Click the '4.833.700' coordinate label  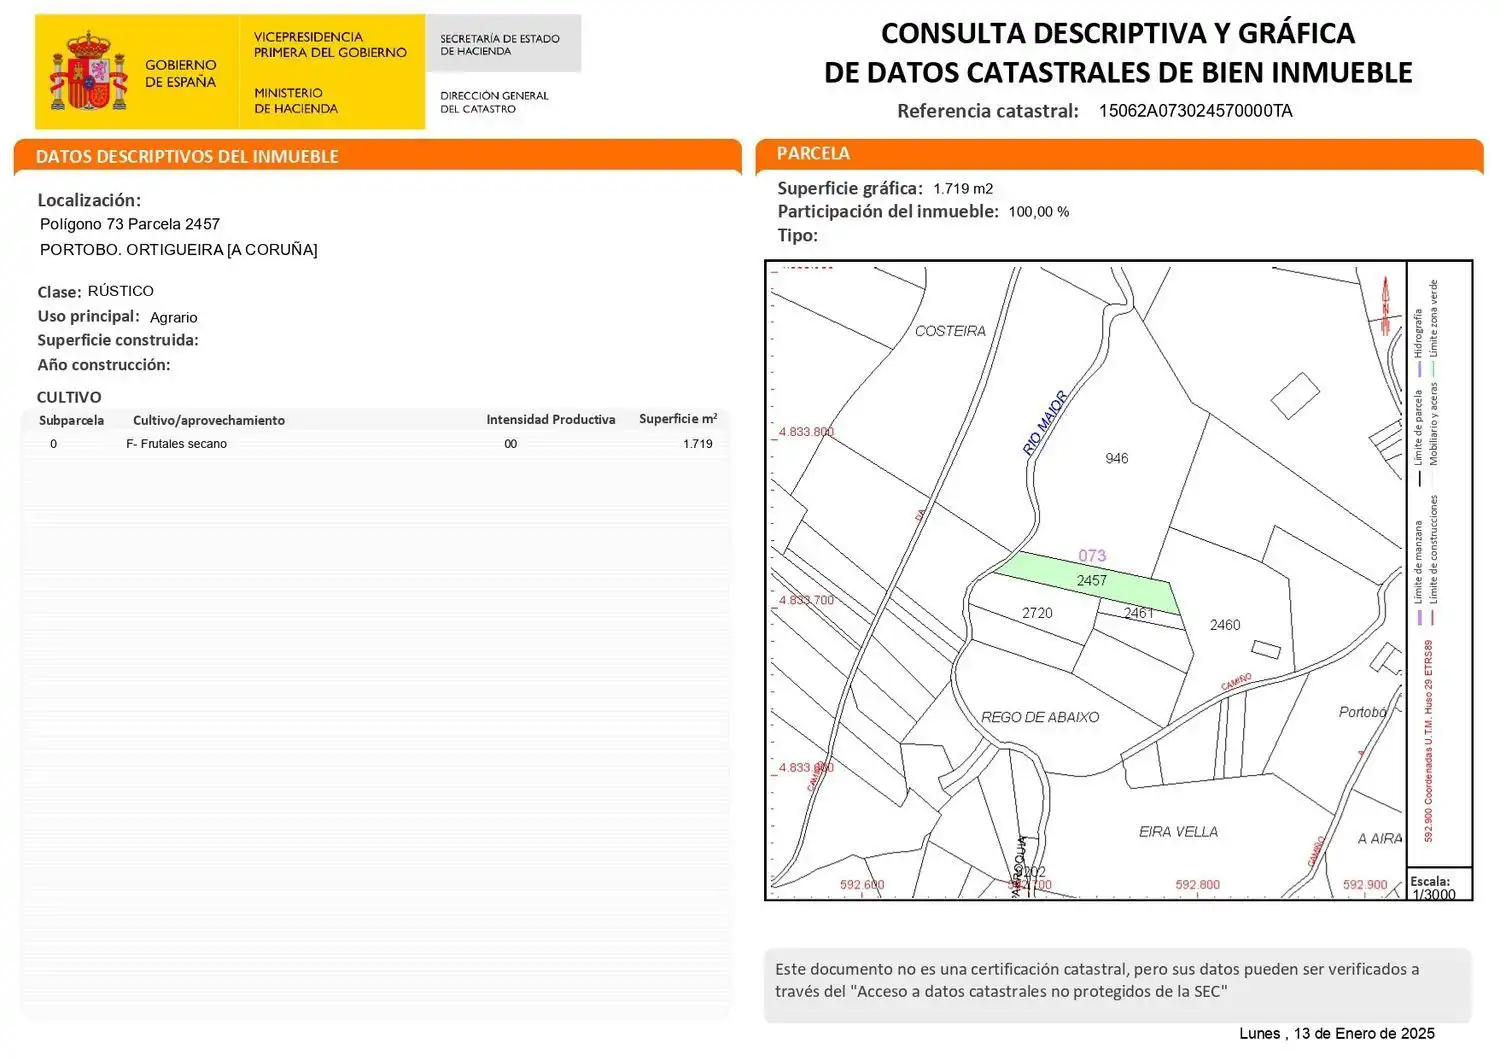pos(806,600)
